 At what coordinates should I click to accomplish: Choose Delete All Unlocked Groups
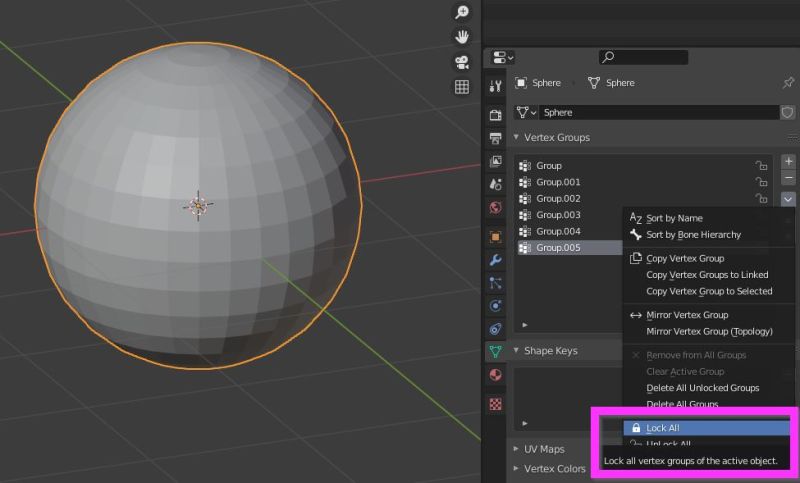[707, 388]
